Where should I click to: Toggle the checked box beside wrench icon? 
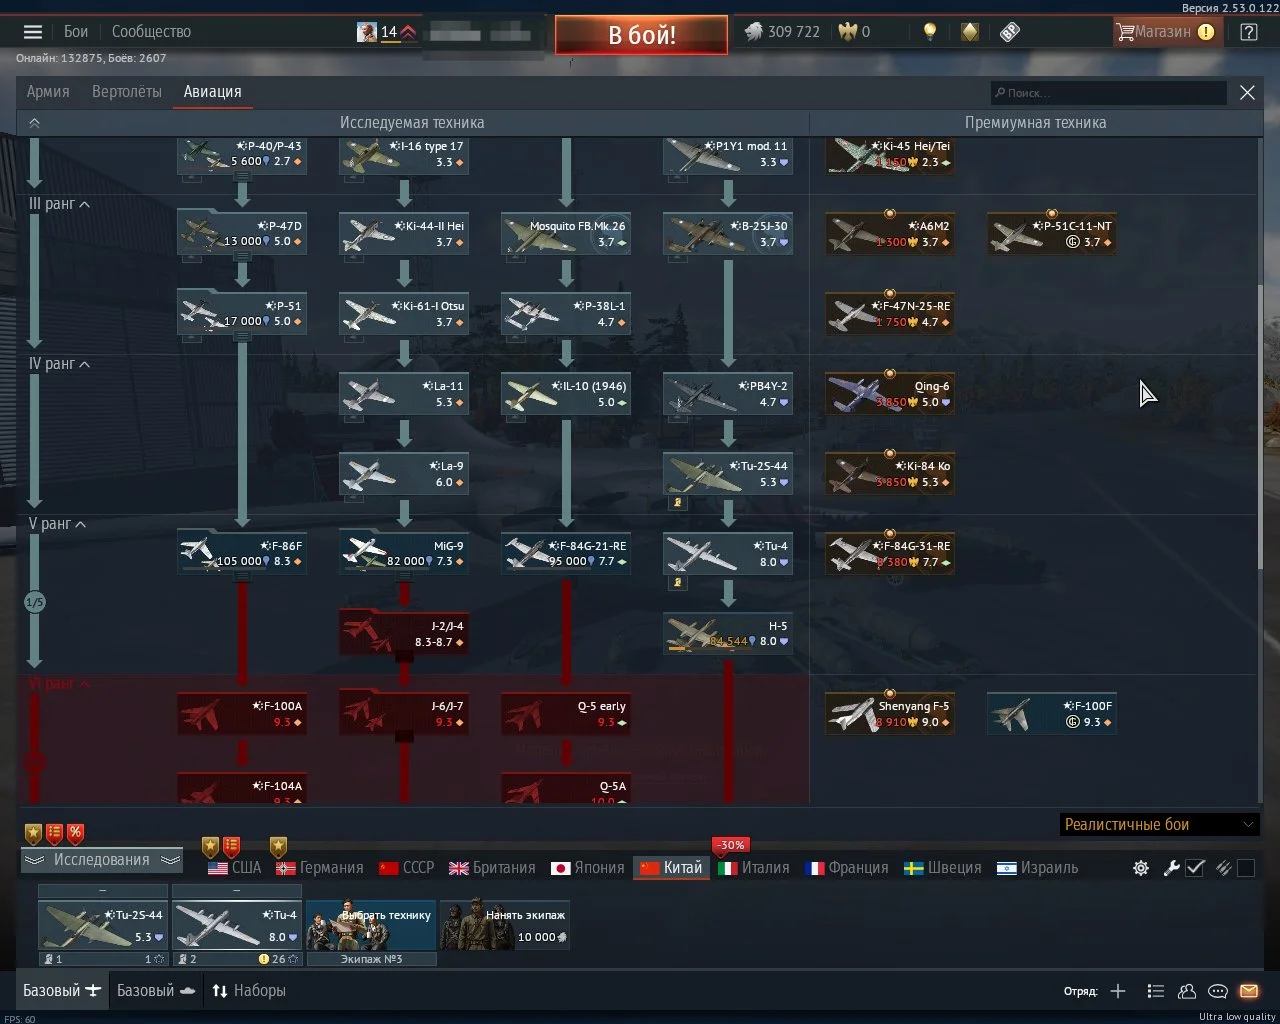coord(1195,868)
